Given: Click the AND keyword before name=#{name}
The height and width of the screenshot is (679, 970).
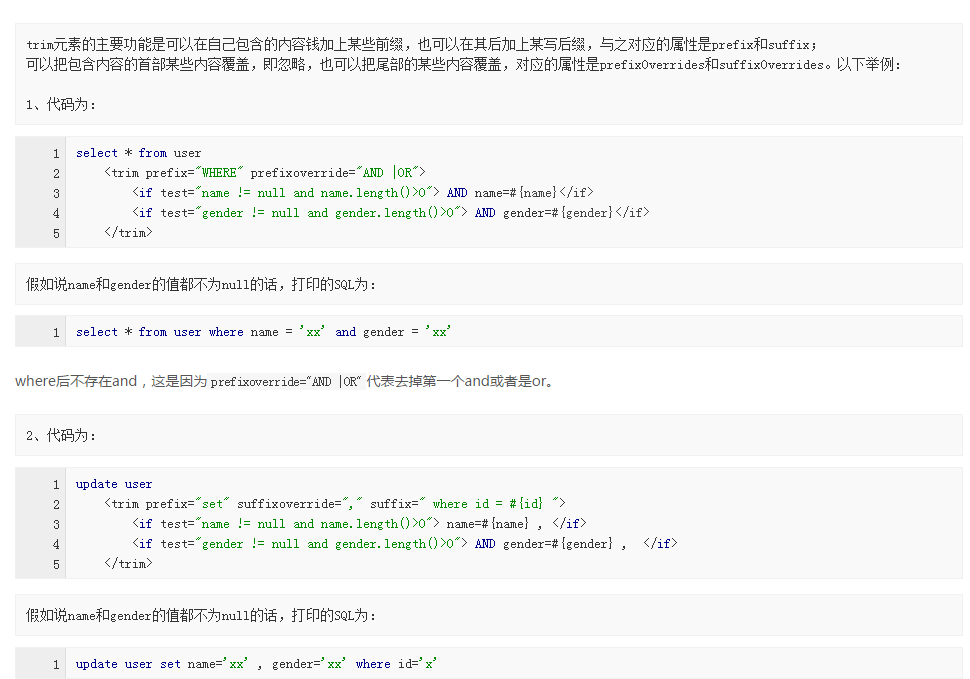Looking at the screenshot, I should [457, 192].
